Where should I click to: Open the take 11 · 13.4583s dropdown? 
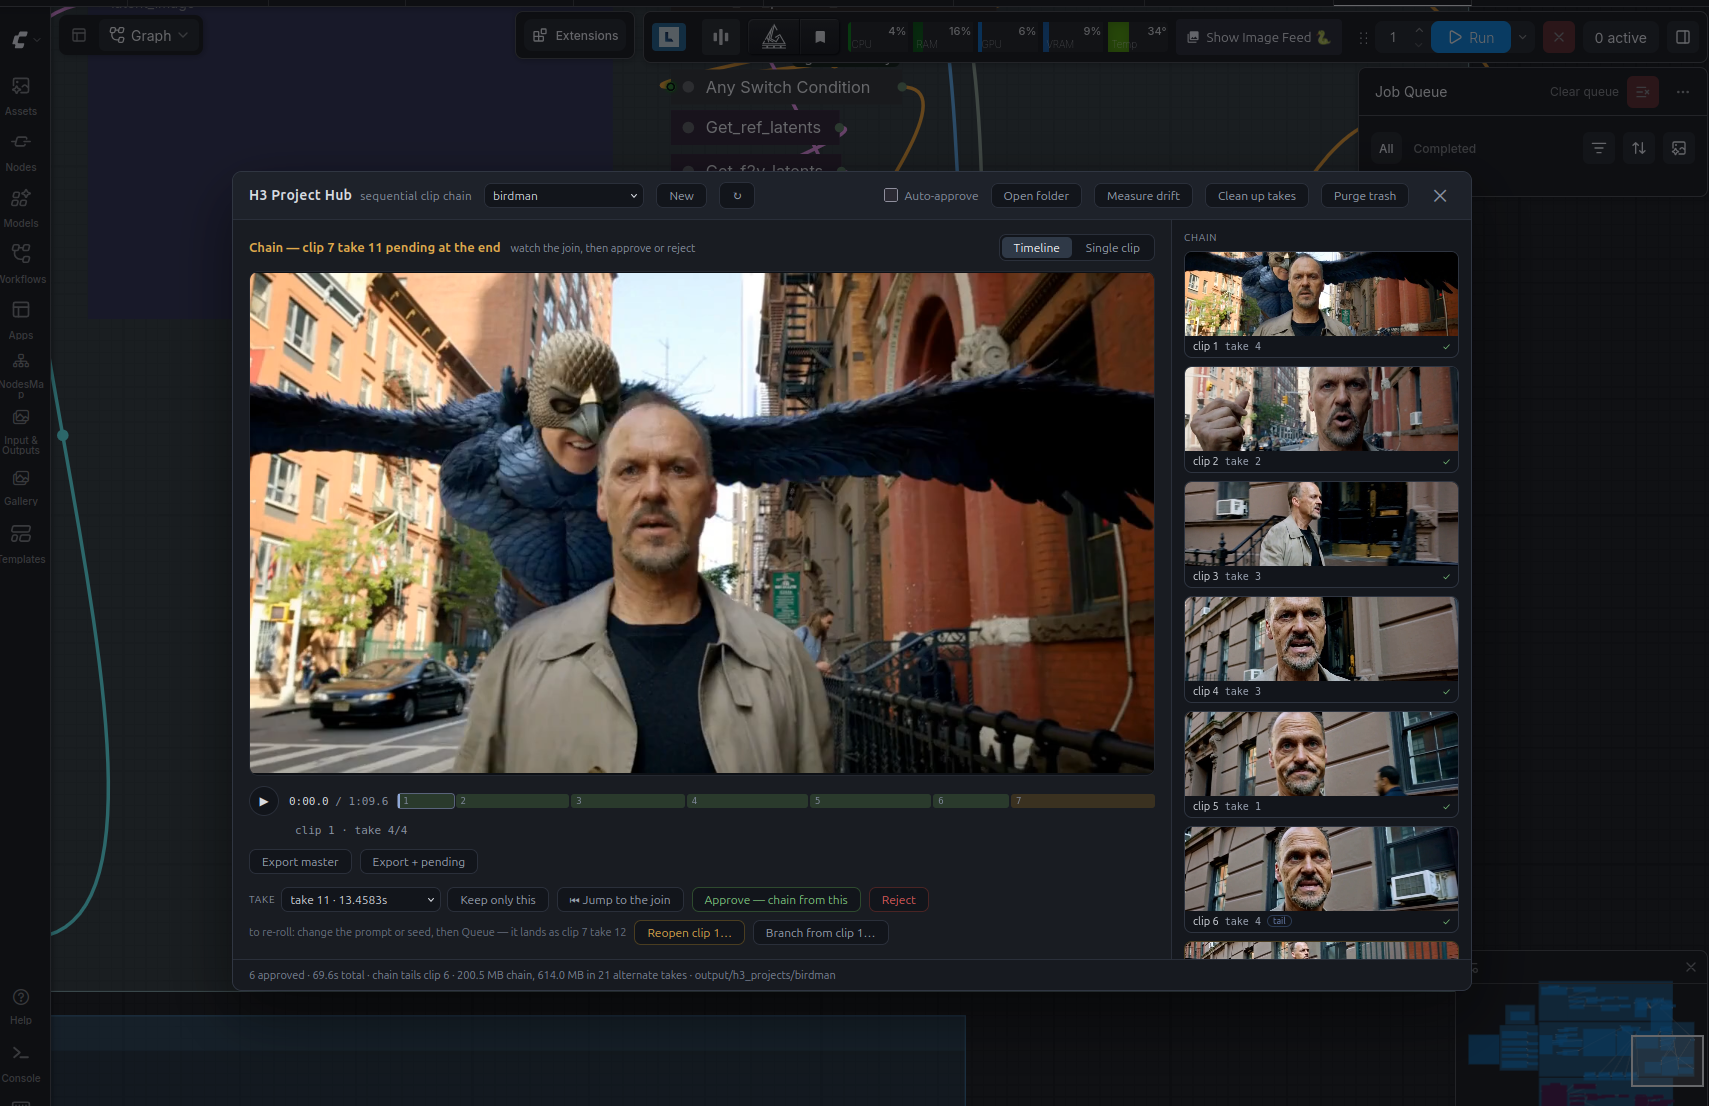(x=361, y=900)
